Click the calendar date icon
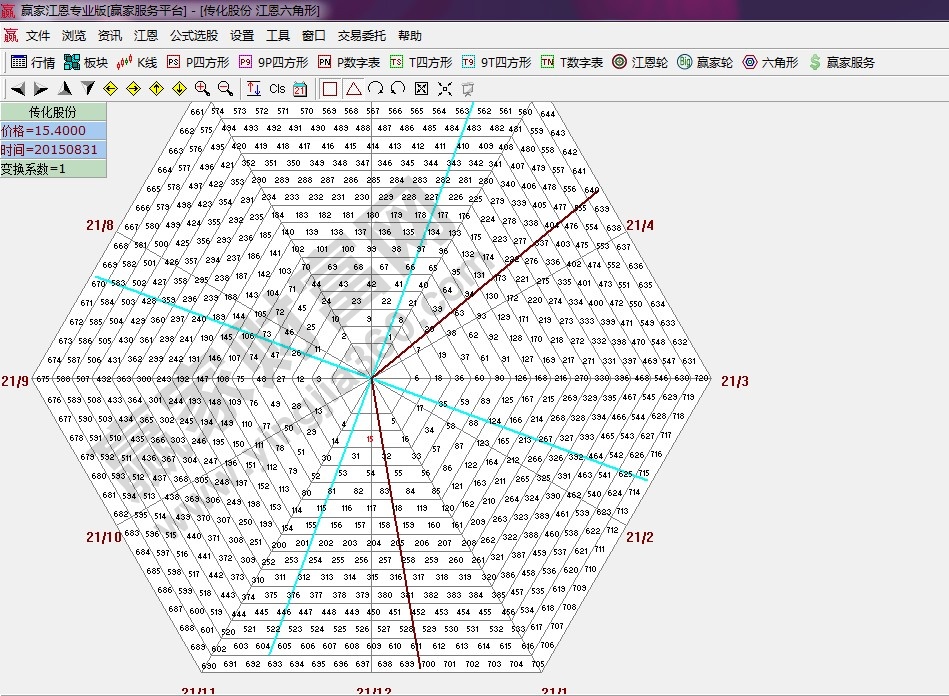 299,89
